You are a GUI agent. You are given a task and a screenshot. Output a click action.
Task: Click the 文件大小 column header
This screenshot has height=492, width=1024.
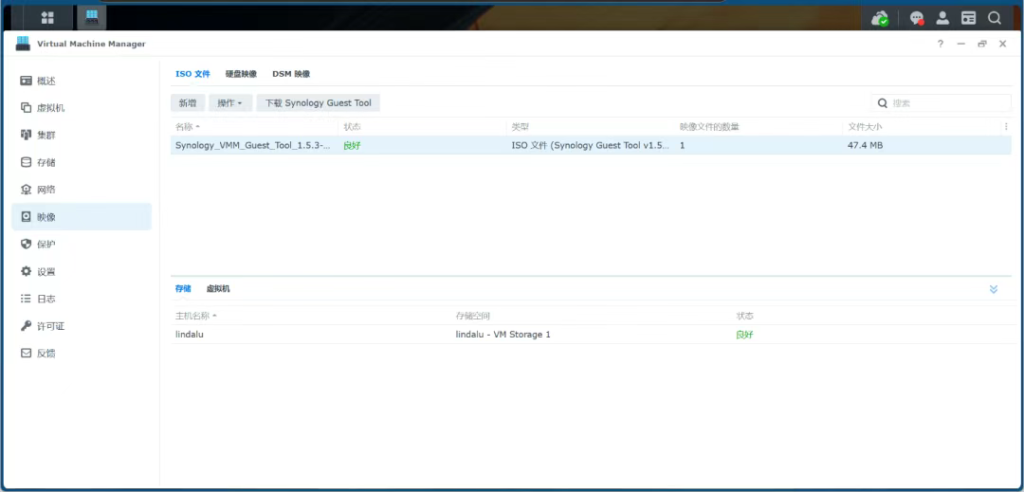[x=865, y=126]
